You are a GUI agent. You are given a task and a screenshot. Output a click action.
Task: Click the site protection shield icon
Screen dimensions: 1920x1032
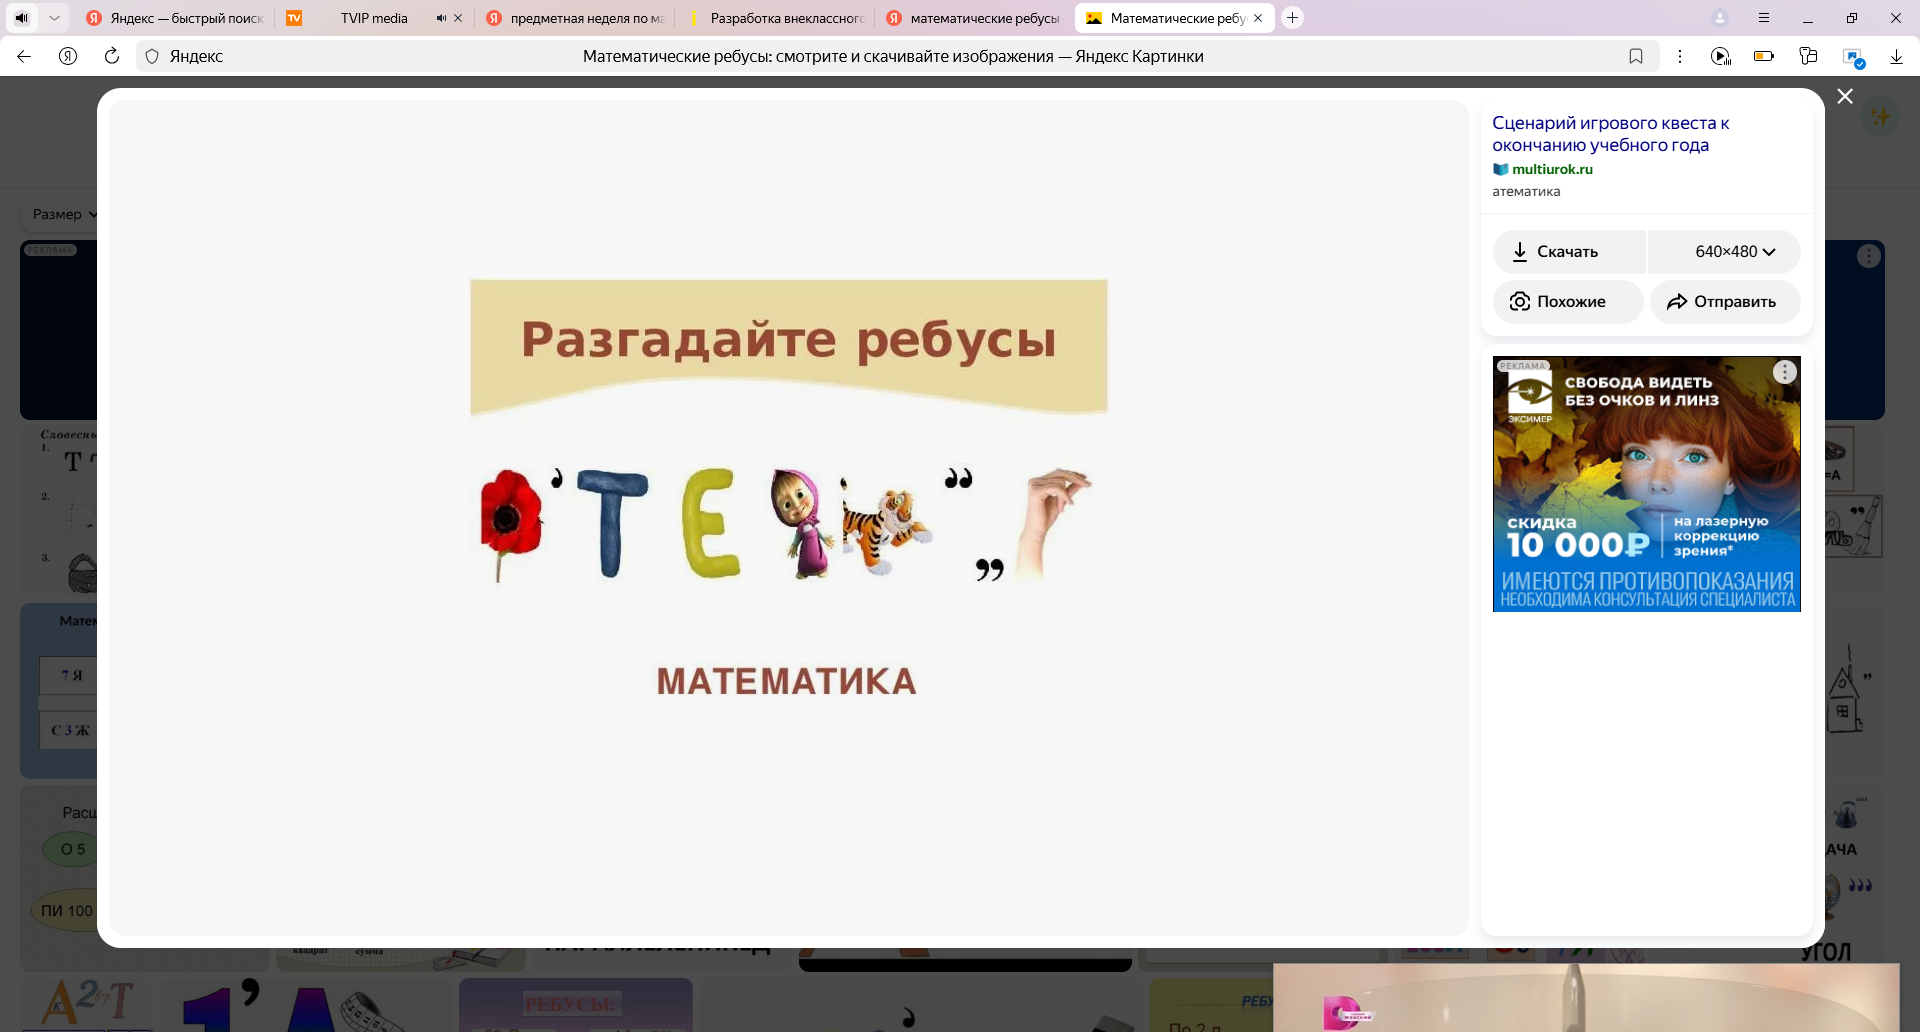152,56
